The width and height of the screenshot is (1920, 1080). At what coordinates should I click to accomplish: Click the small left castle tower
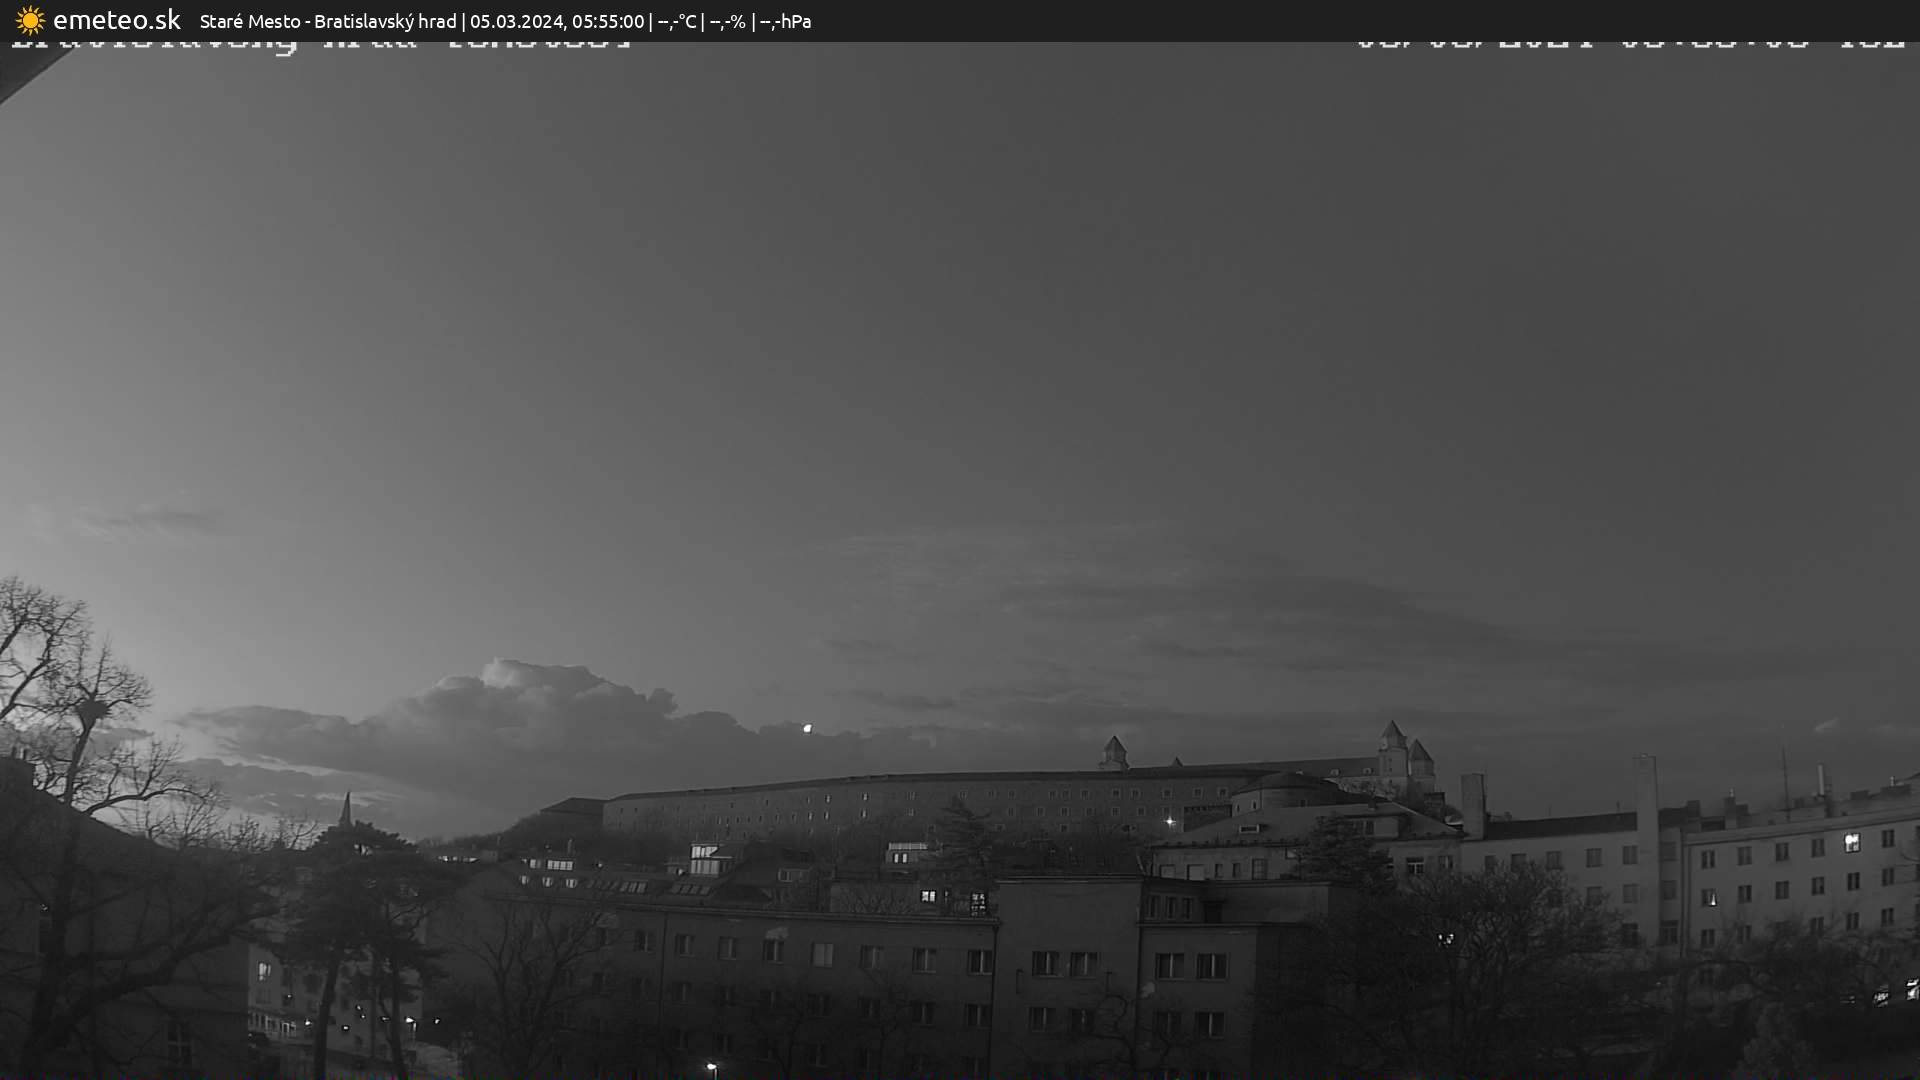[1114, 752]
